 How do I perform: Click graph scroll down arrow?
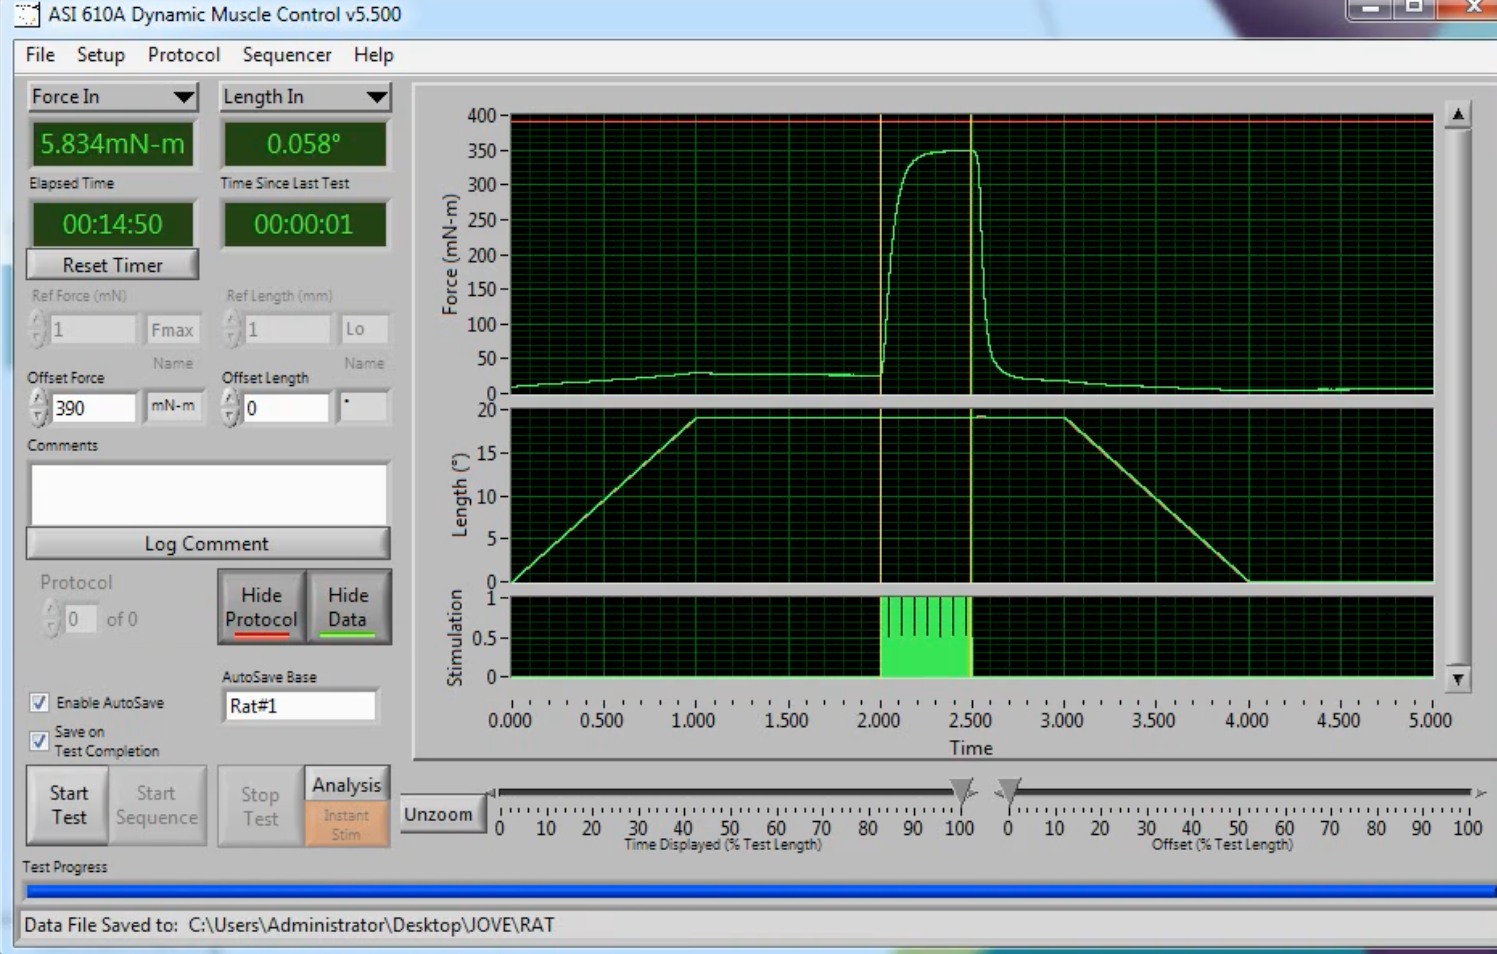point(1458,679)
